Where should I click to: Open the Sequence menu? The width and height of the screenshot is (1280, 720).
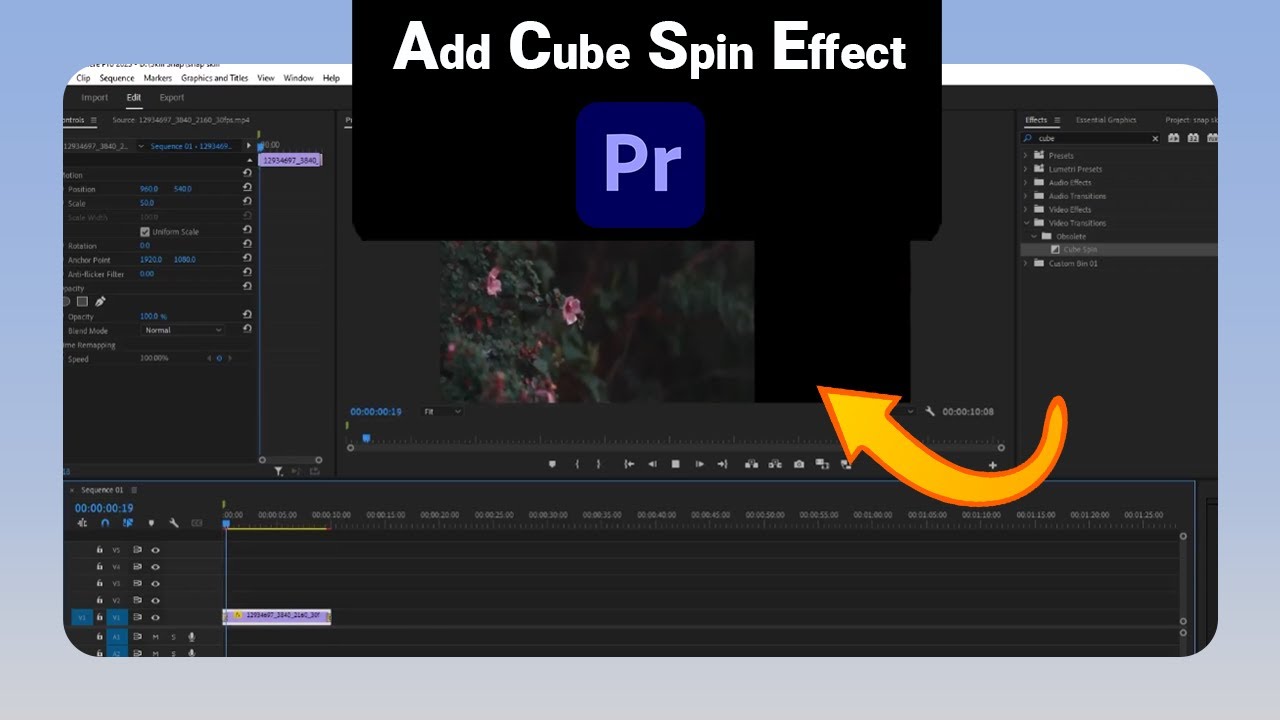point(117,78)
